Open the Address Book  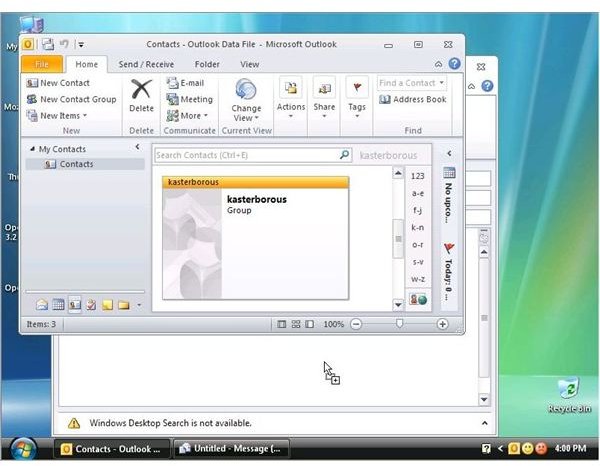pos(412,99)
